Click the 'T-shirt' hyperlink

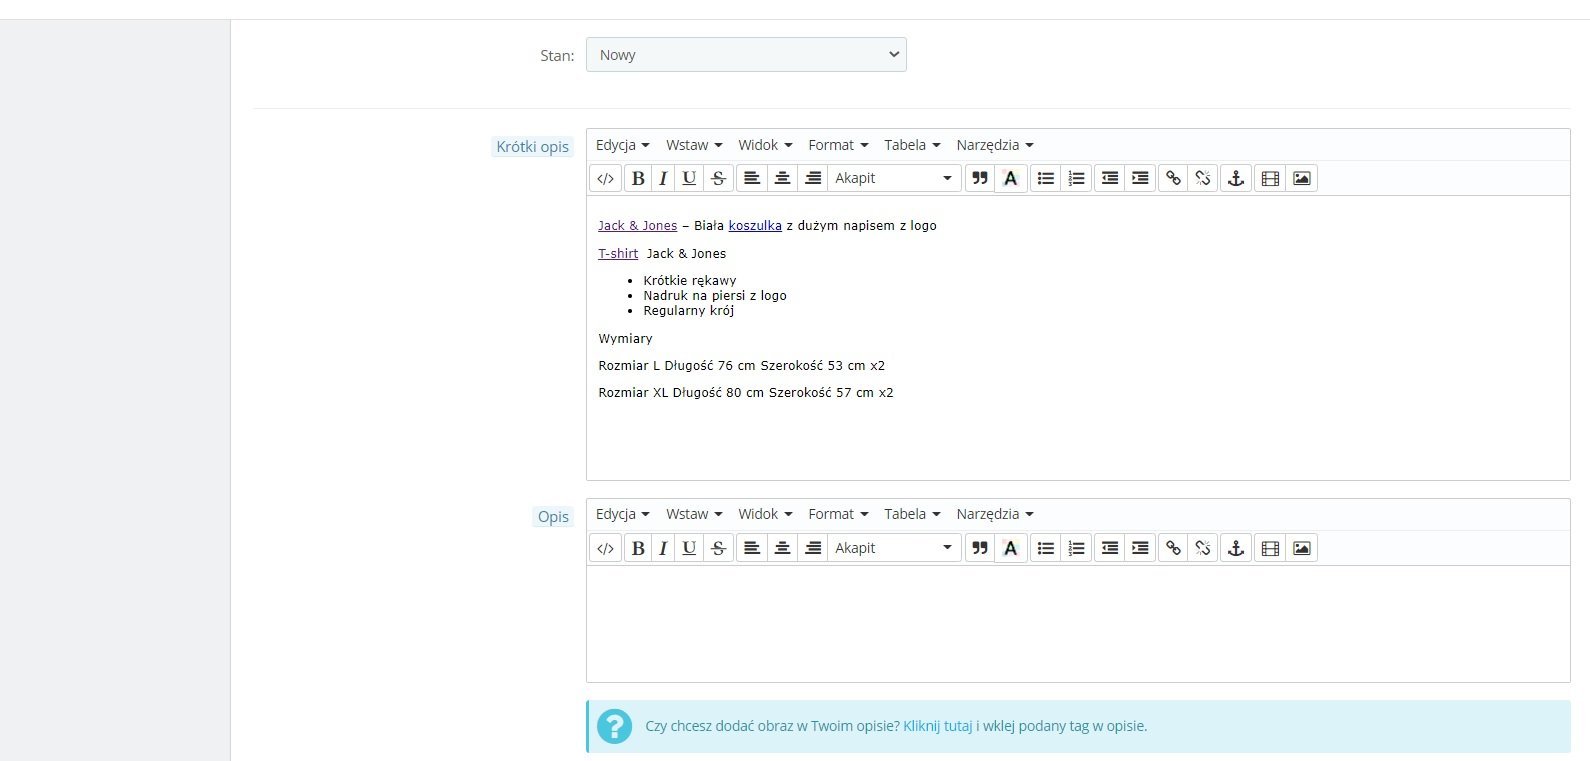(618, 254)
